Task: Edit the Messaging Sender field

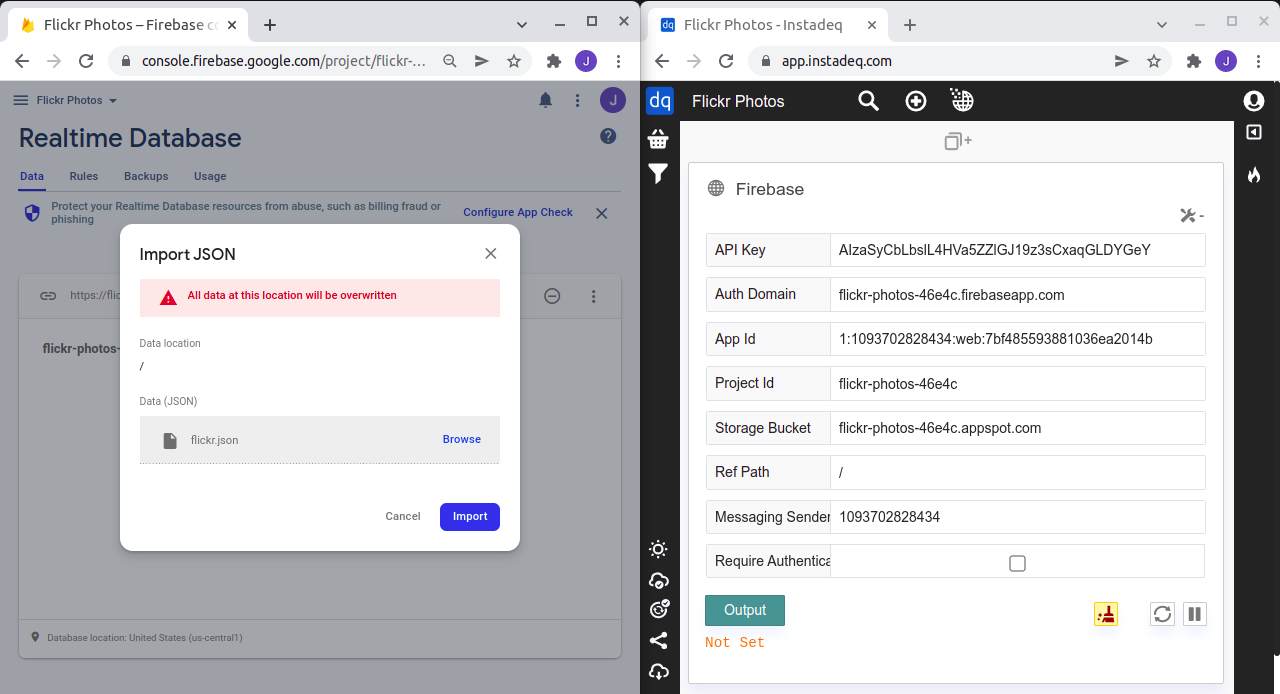Action: coord(1017,517)
